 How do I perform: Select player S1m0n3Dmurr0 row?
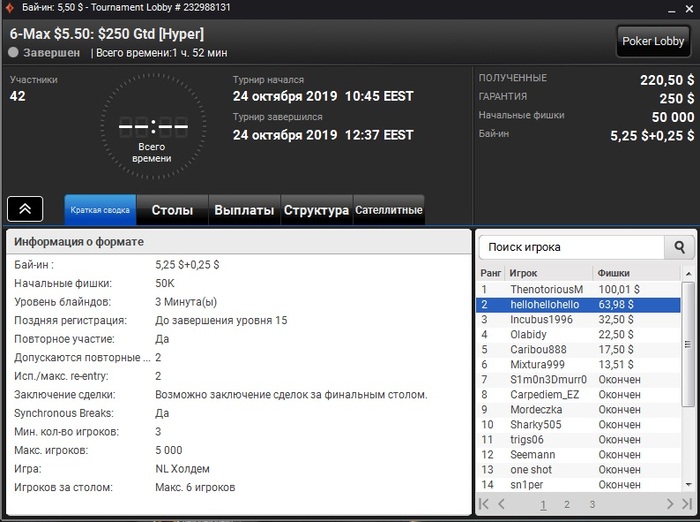point(579,380)
